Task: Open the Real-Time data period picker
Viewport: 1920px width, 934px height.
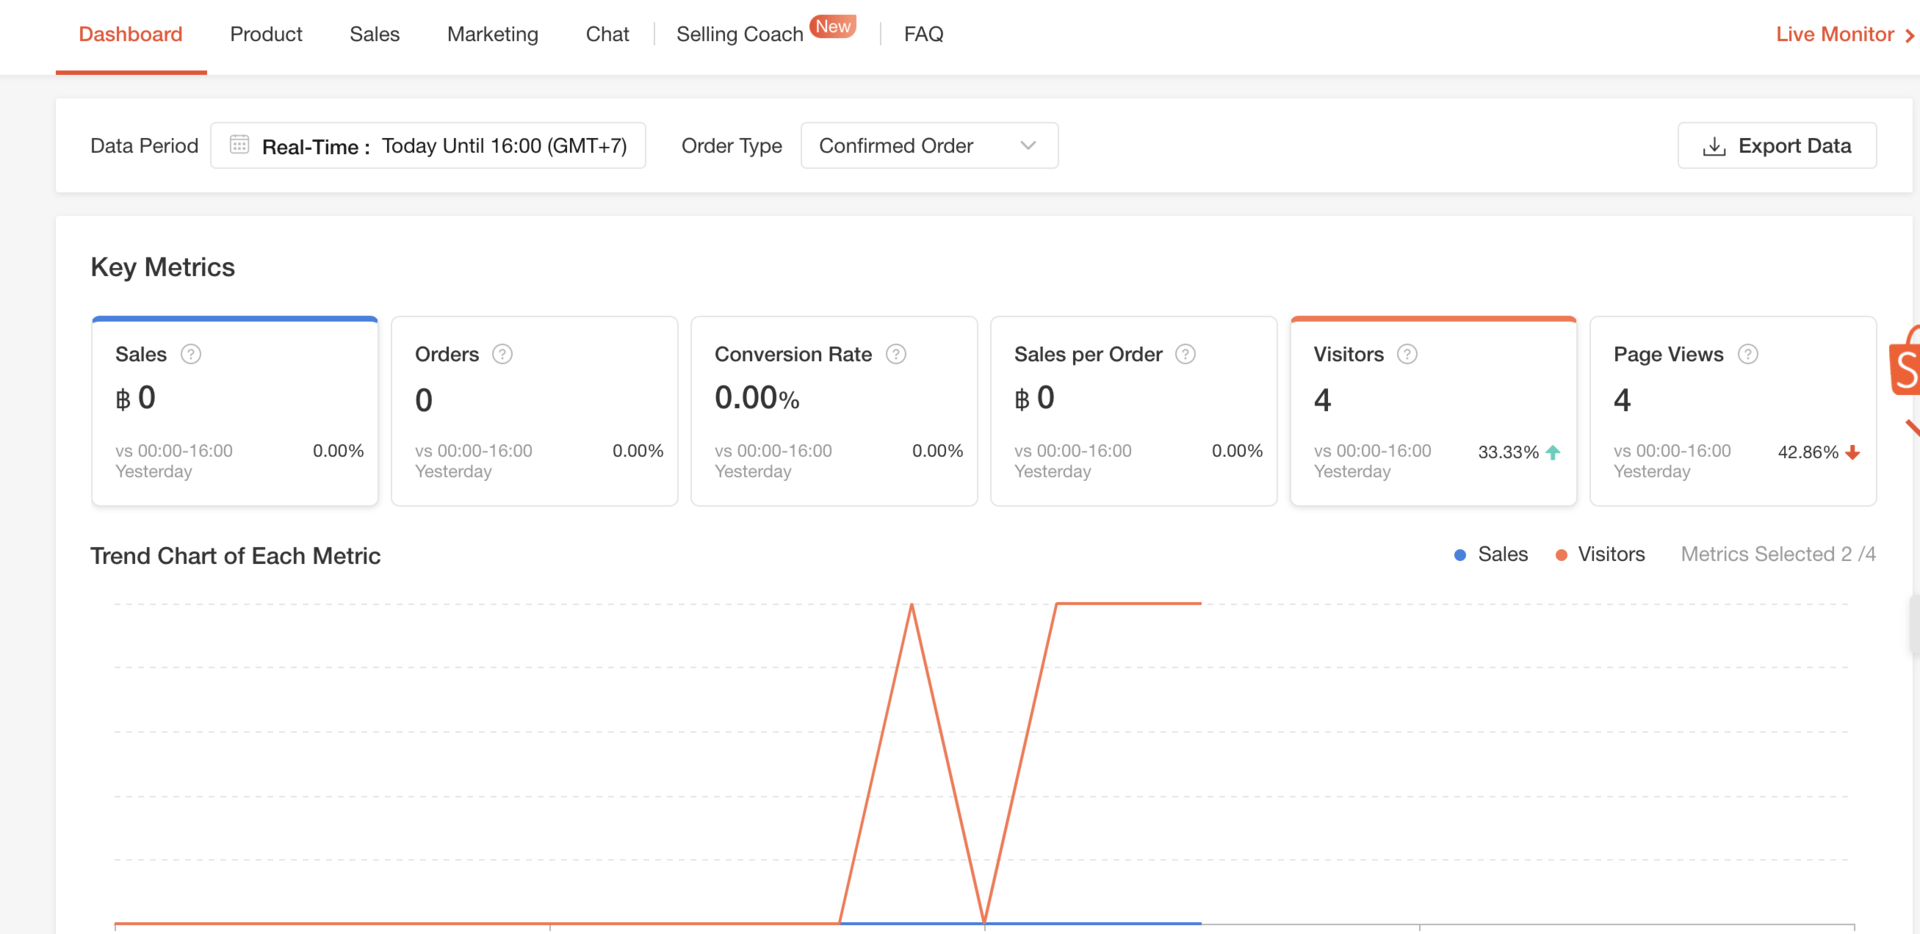Action: (x=428, y=146)
